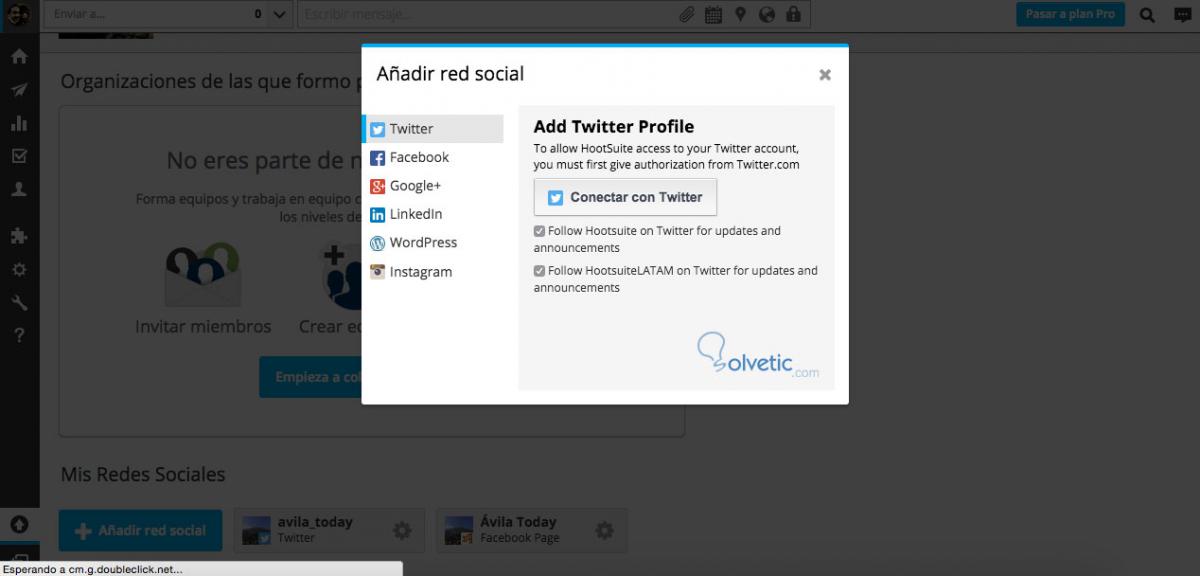Open the Settings gear icon in sidebar

(18, 270)
